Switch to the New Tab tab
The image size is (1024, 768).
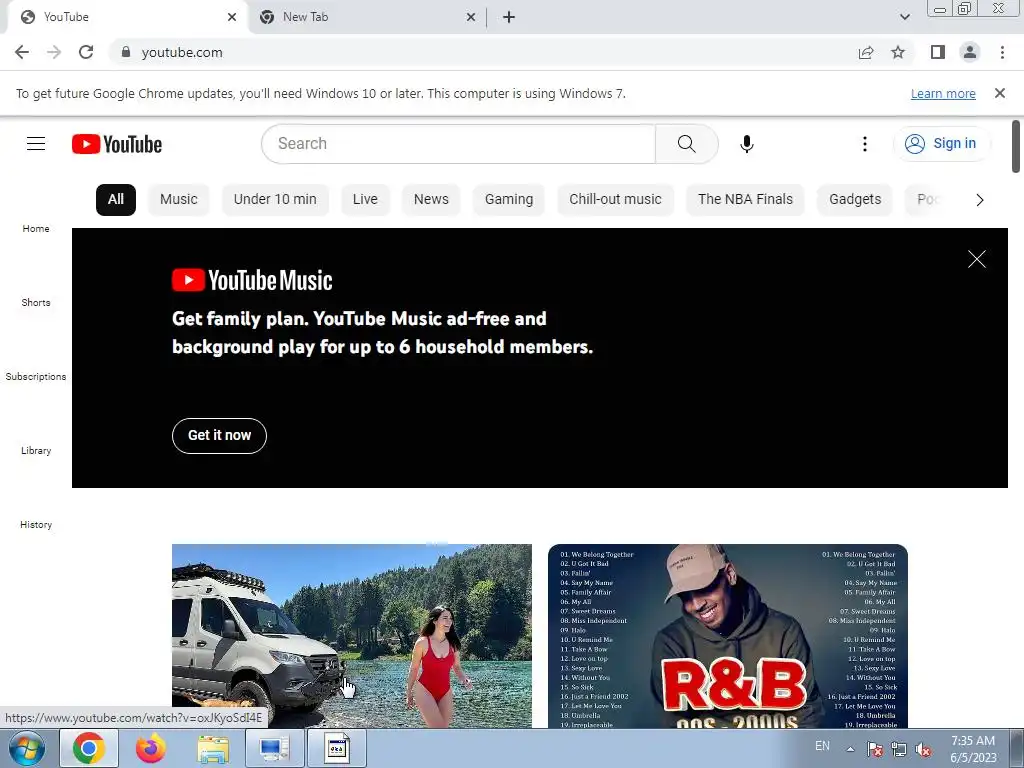[x=366, y=18]
